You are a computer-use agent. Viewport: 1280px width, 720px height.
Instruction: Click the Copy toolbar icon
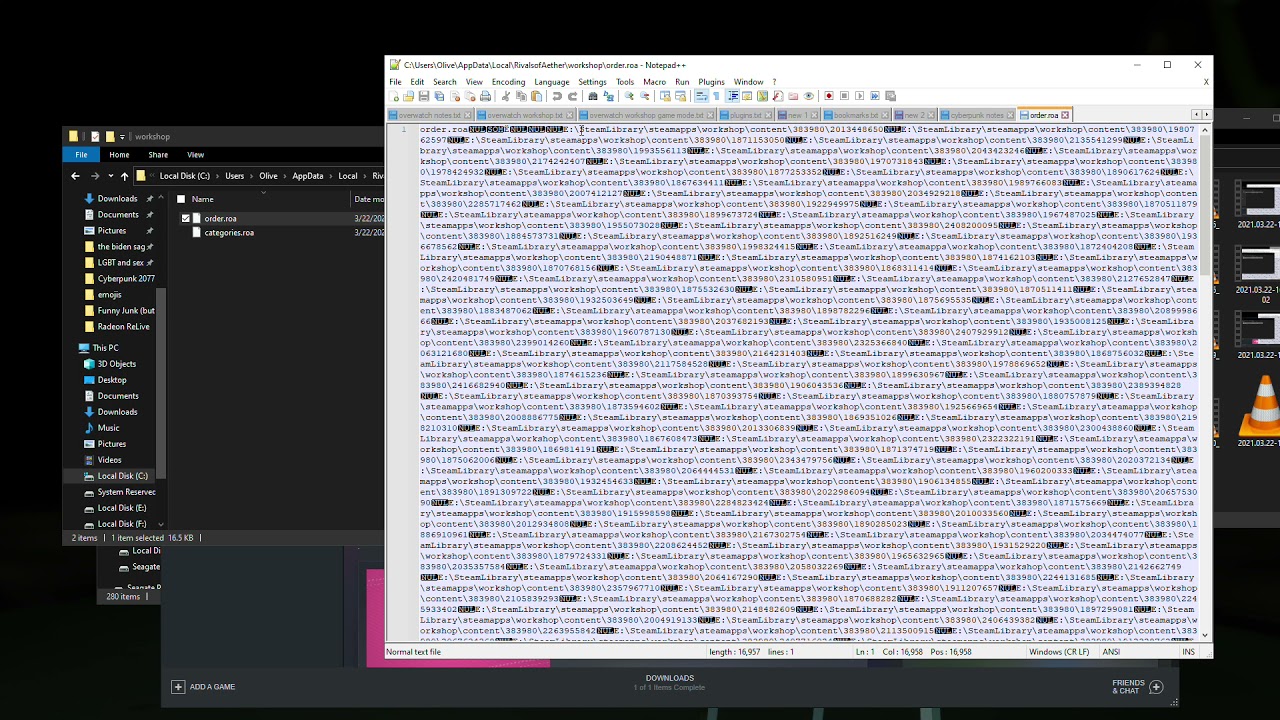click(x=521, y=96)
